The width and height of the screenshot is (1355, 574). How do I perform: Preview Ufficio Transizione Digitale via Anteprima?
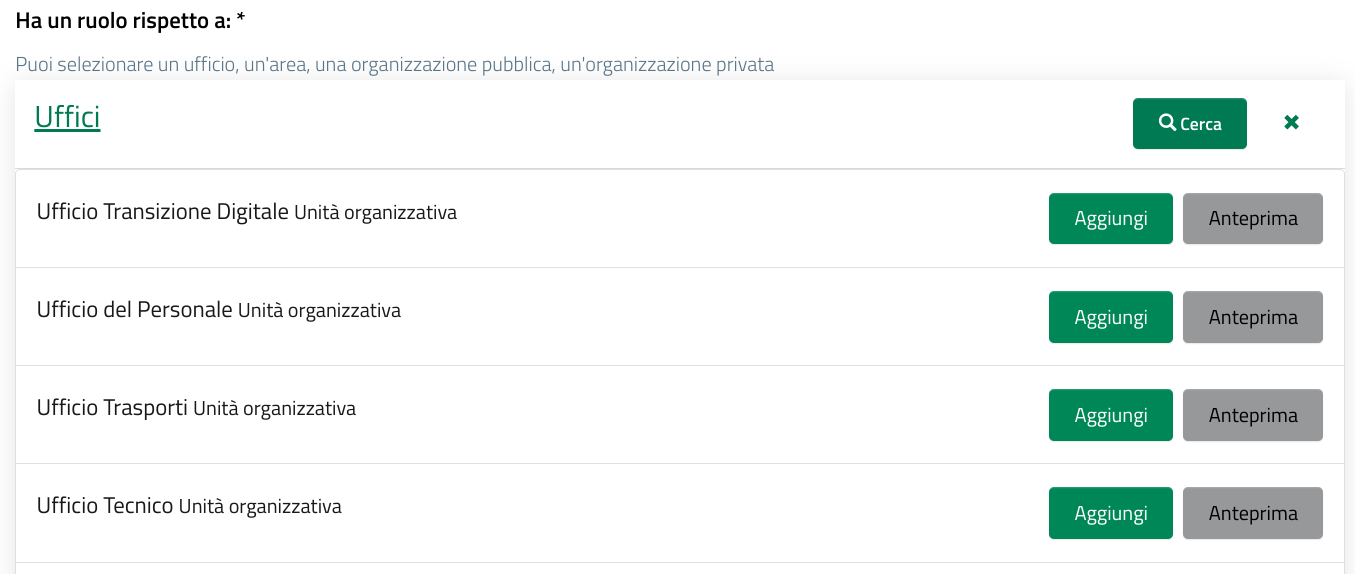1253,218
